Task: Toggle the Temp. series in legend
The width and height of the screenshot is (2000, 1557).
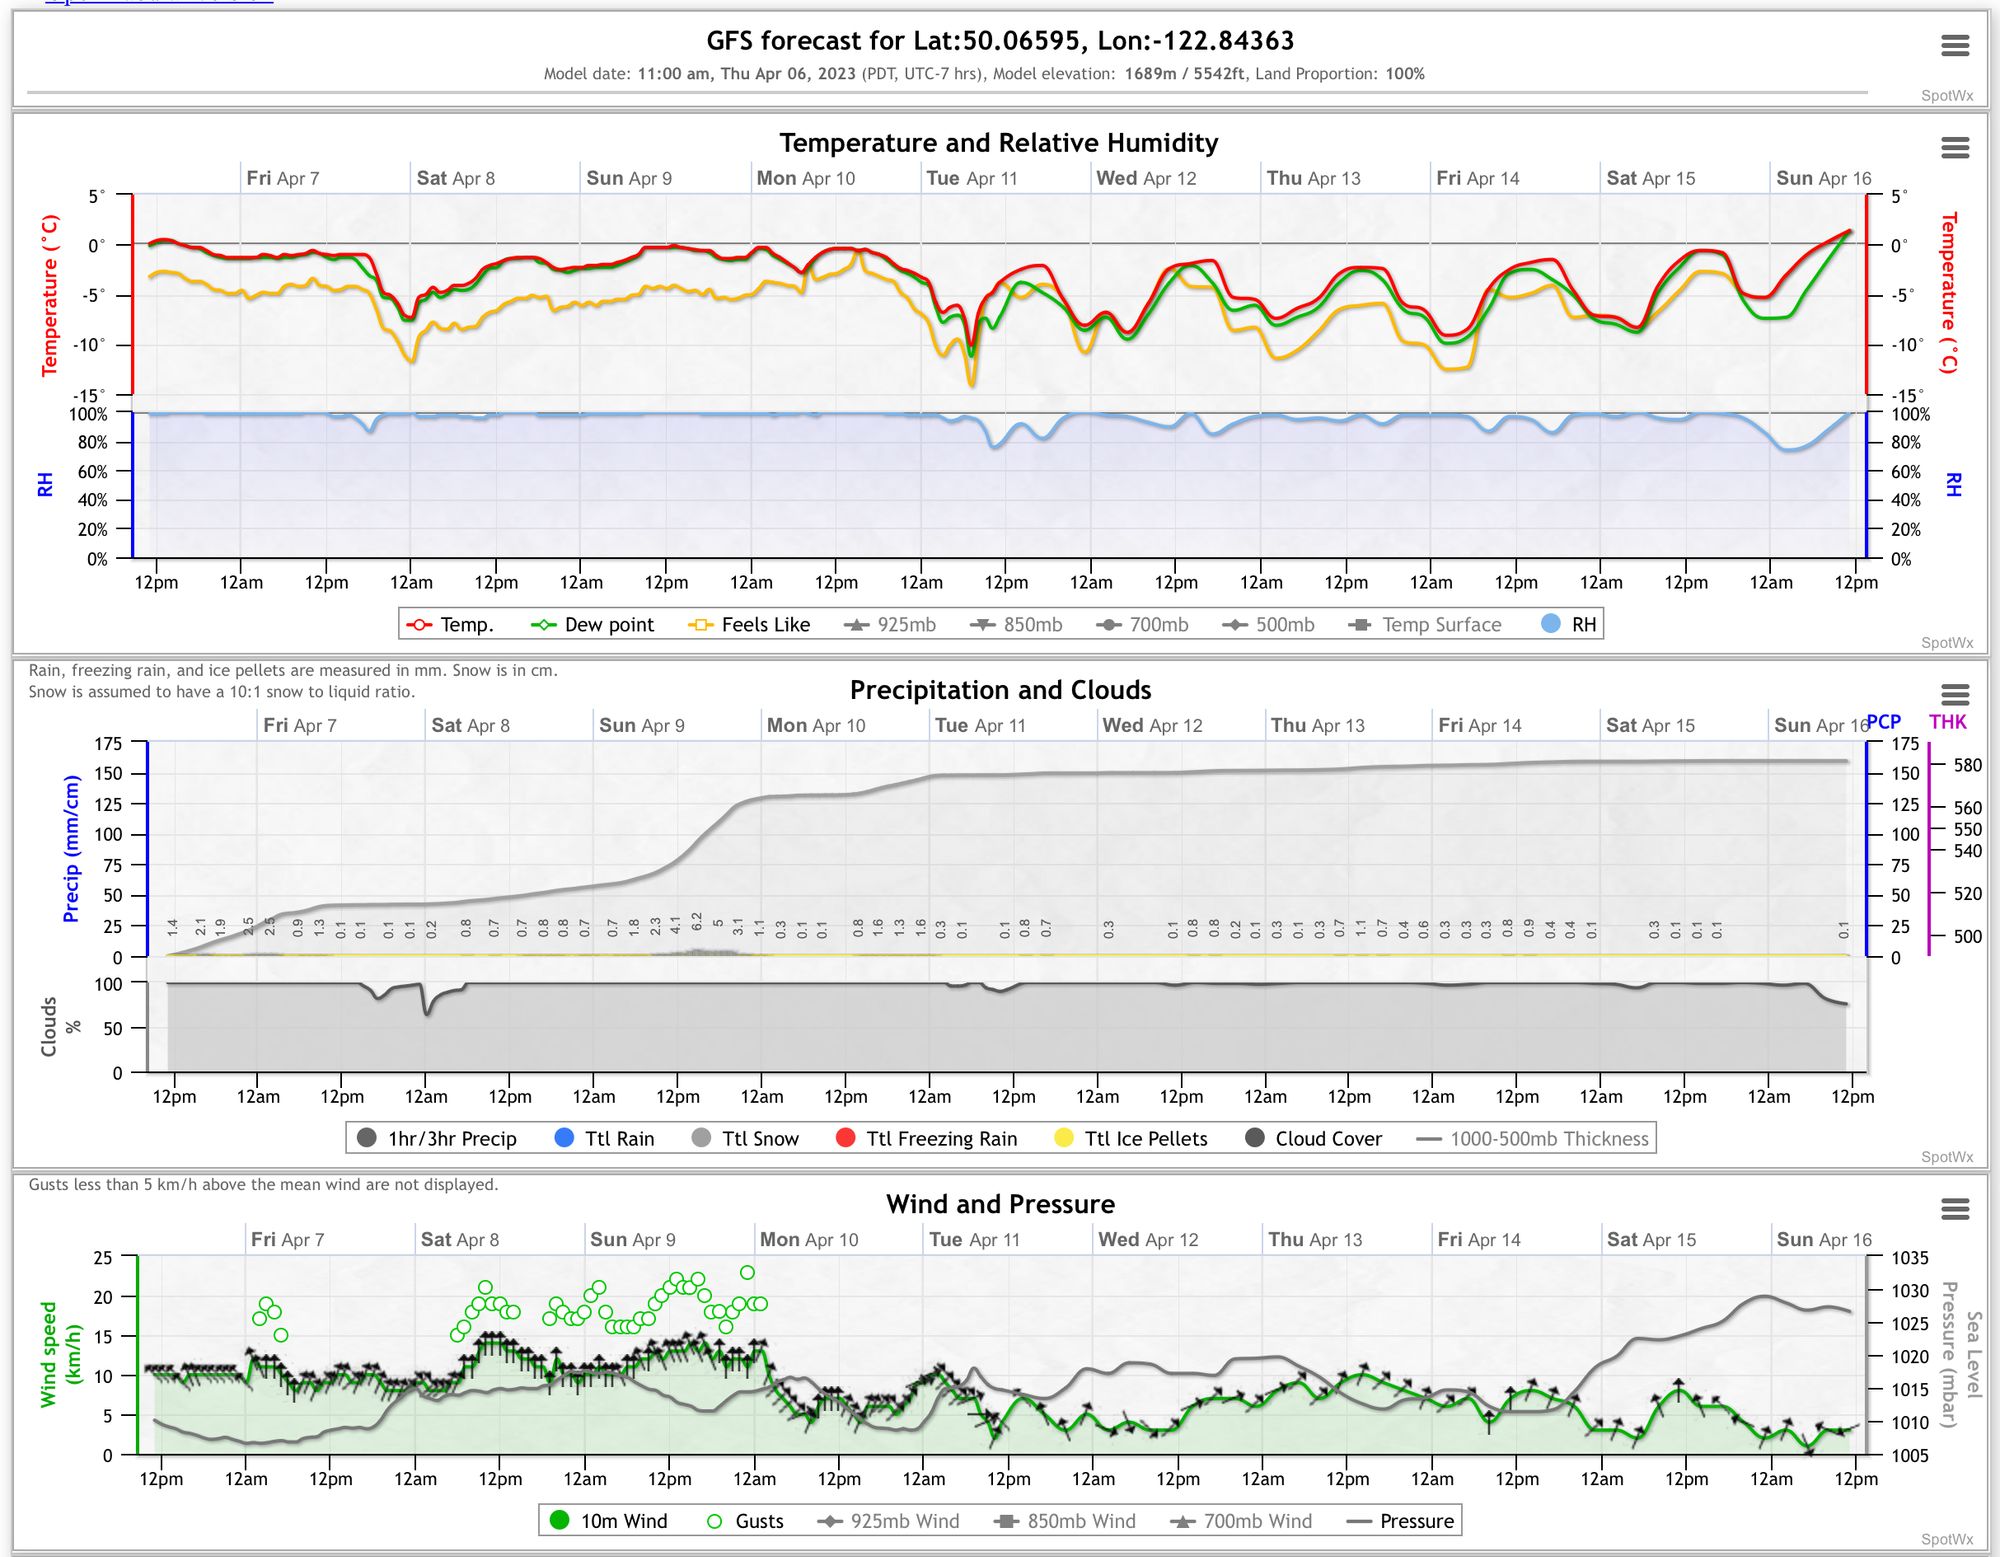Action: [x=466, y=625]
